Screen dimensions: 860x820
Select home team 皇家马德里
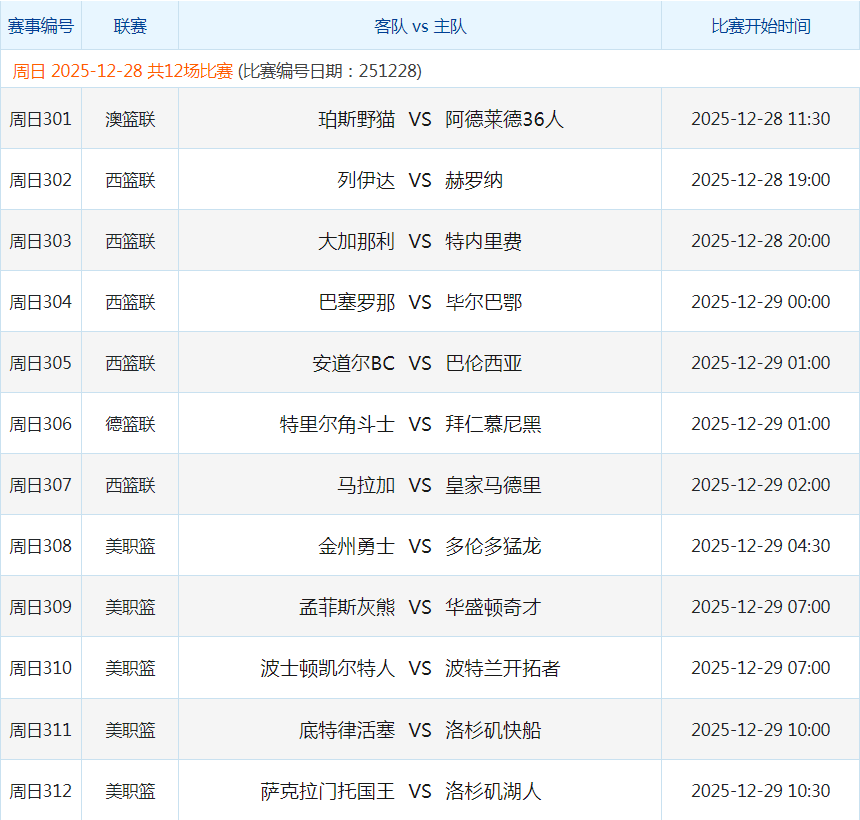click(x=493, y=484)
